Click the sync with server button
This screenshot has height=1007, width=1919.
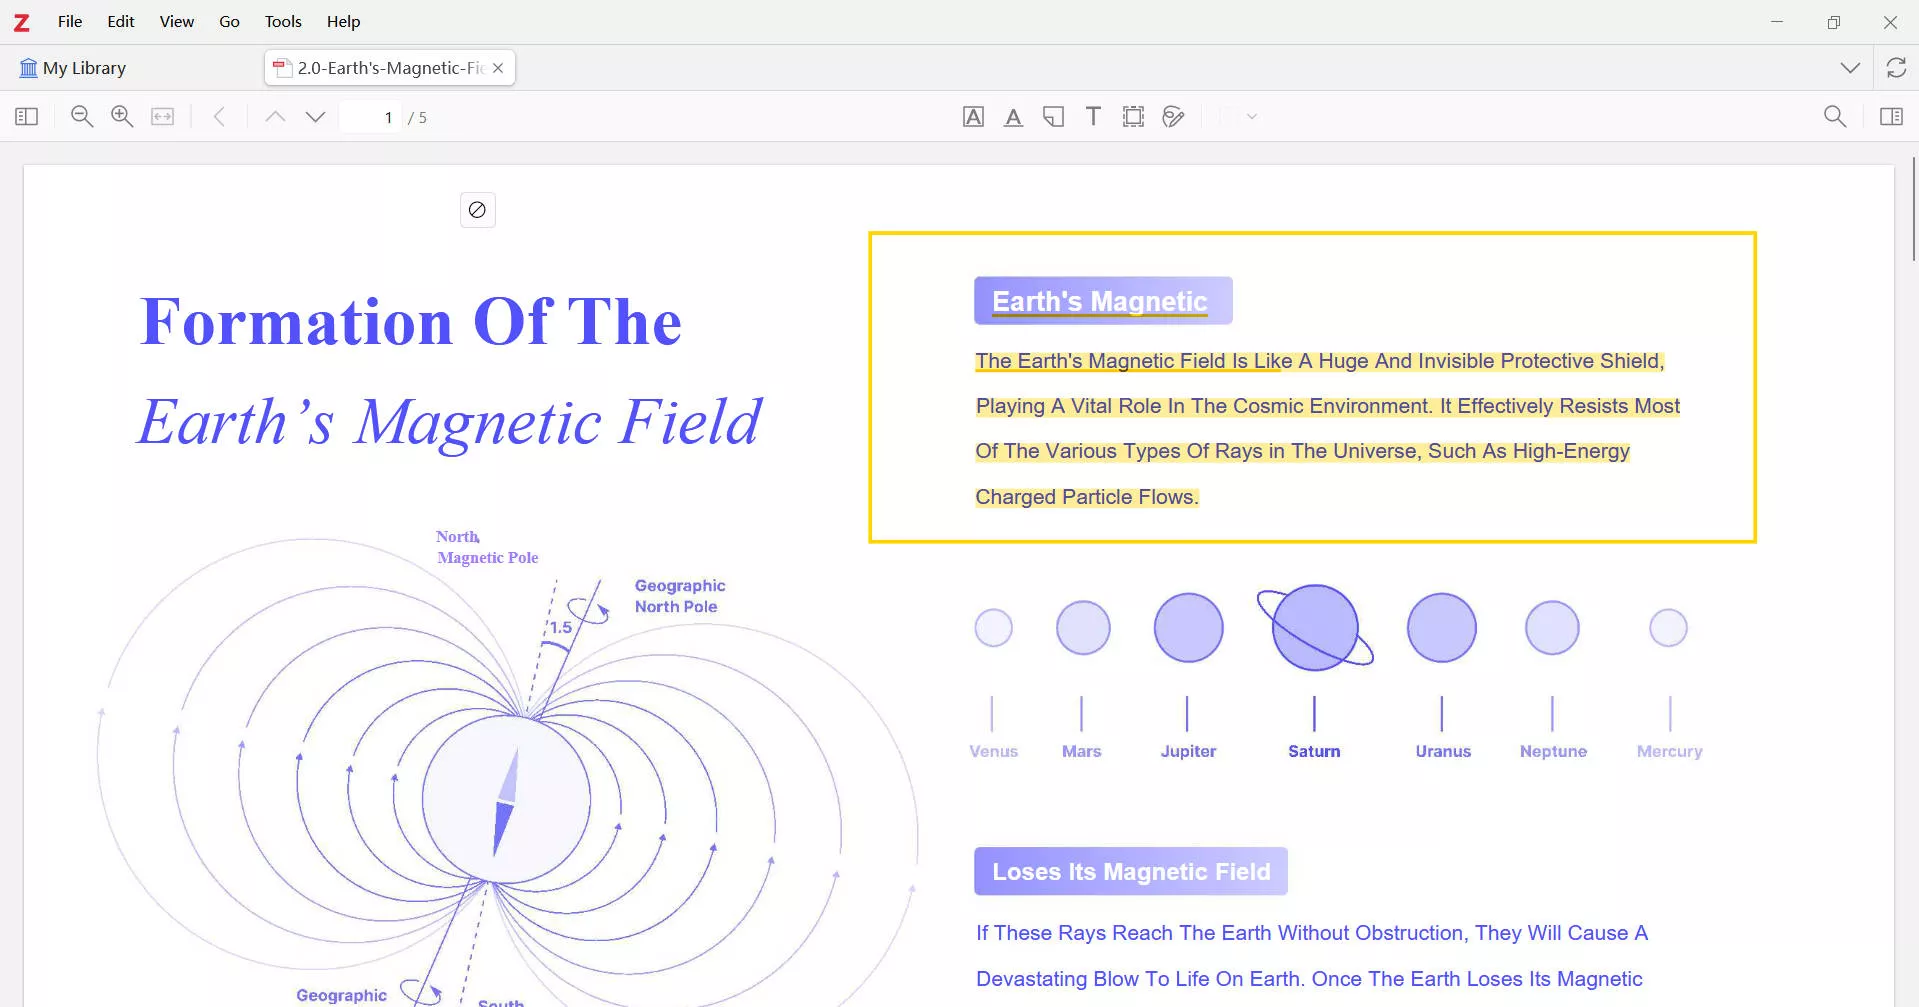1896,68
